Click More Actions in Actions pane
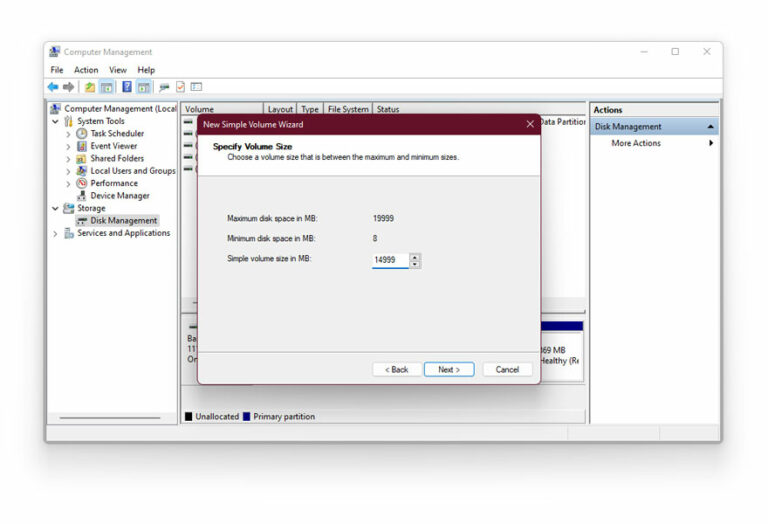 [x=636, y=143]
